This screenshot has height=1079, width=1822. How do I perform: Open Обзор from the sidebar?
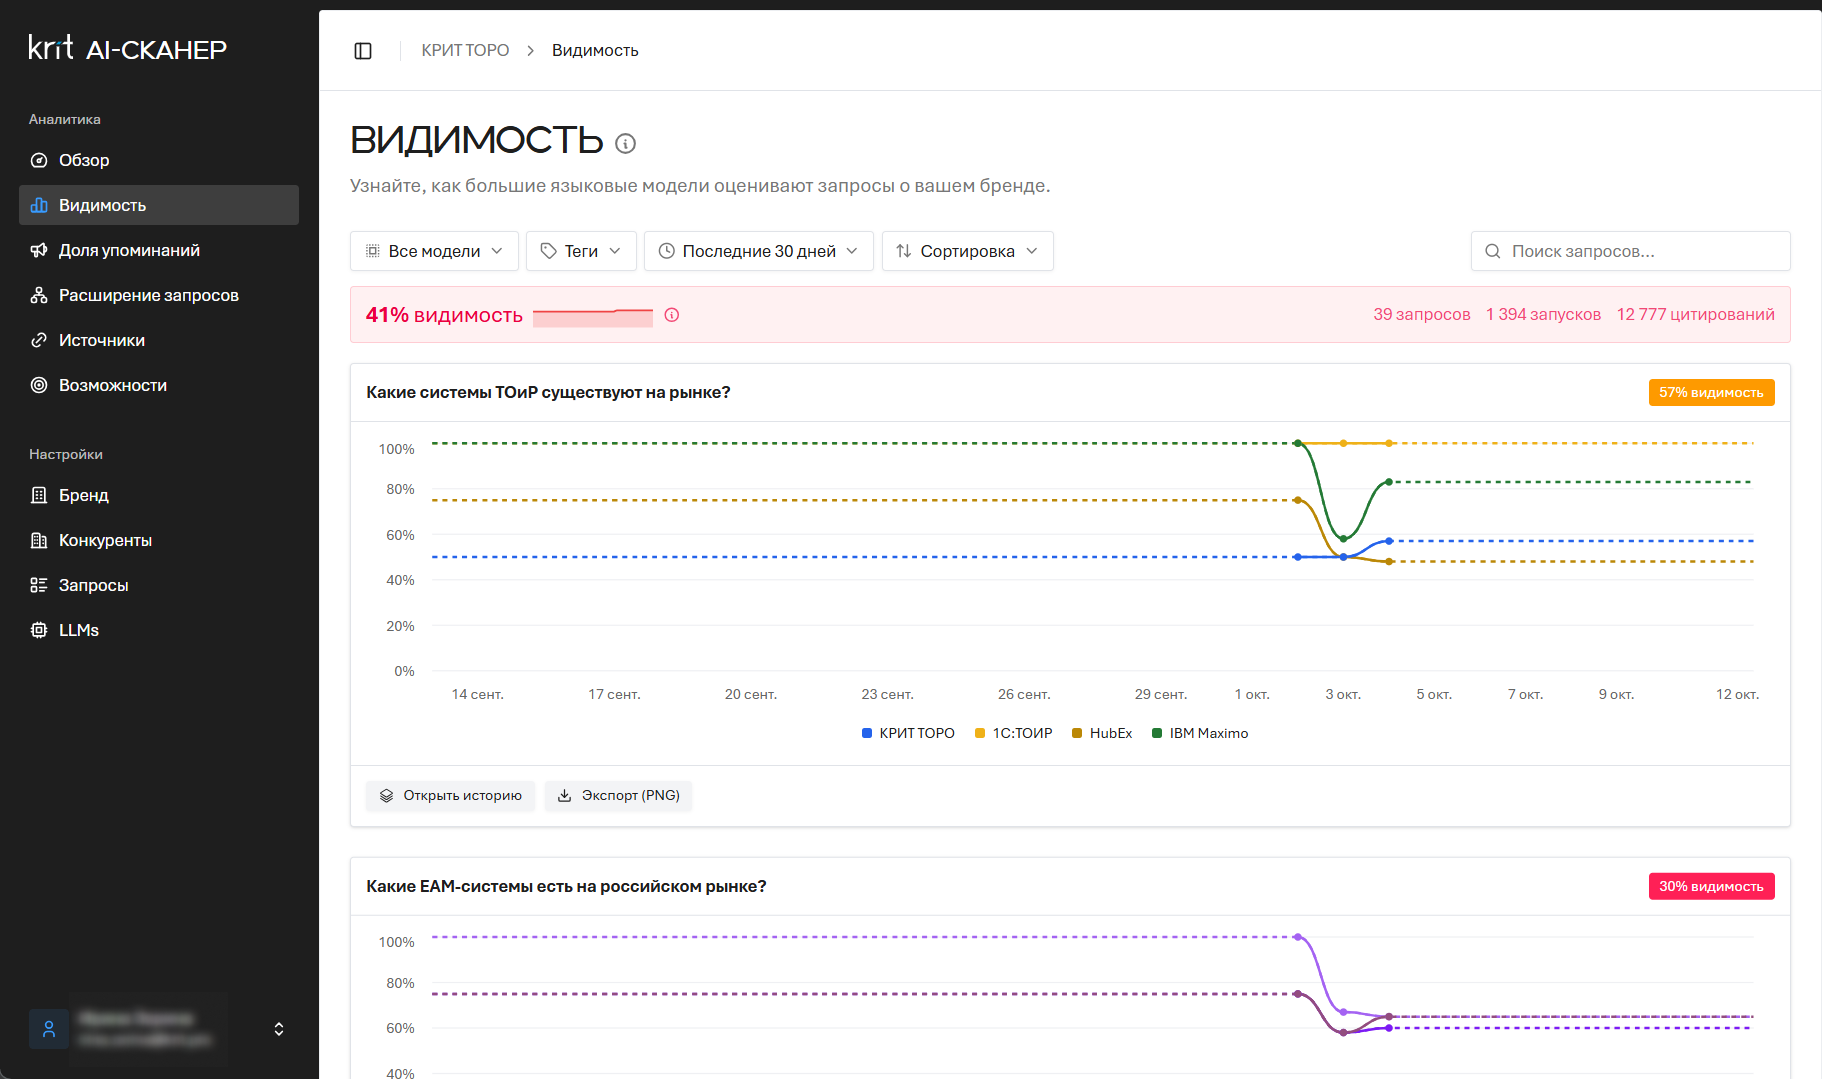(x=159, y=160)
